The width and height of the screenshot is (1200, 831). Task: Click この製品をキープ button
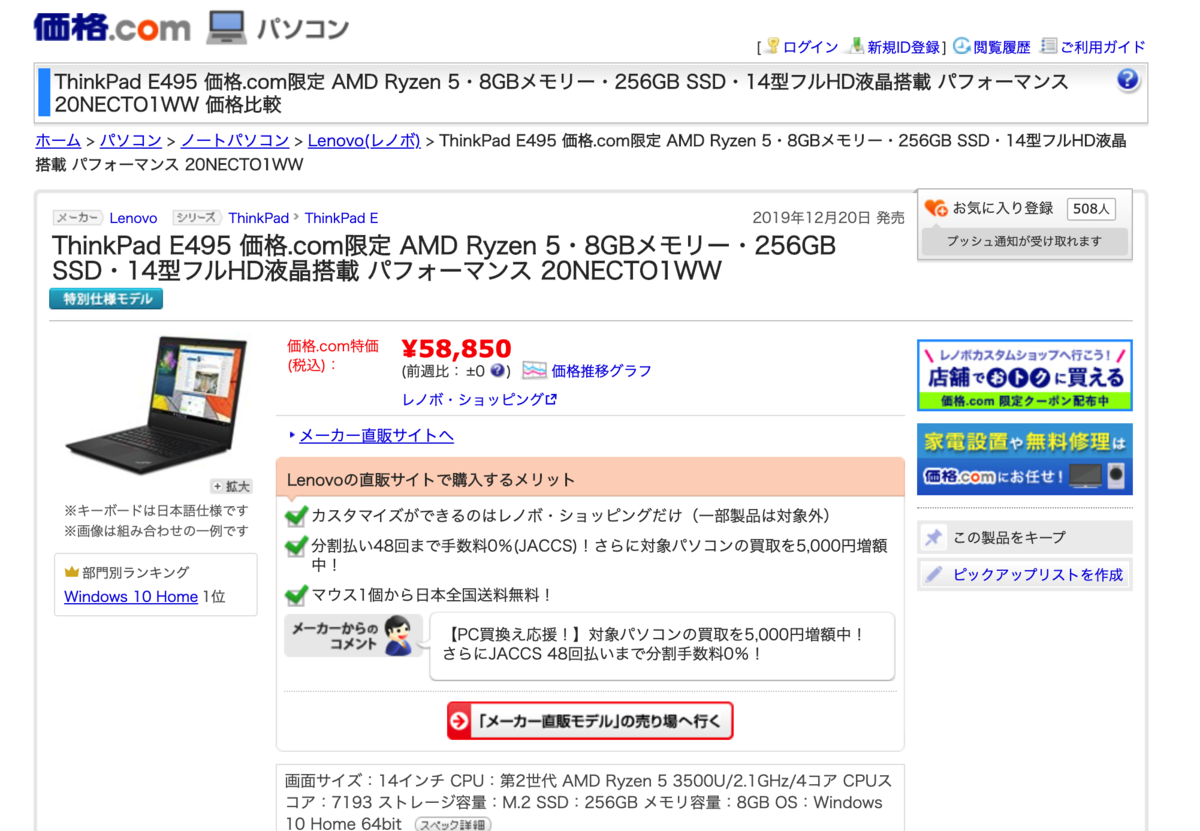point(1025,538)
